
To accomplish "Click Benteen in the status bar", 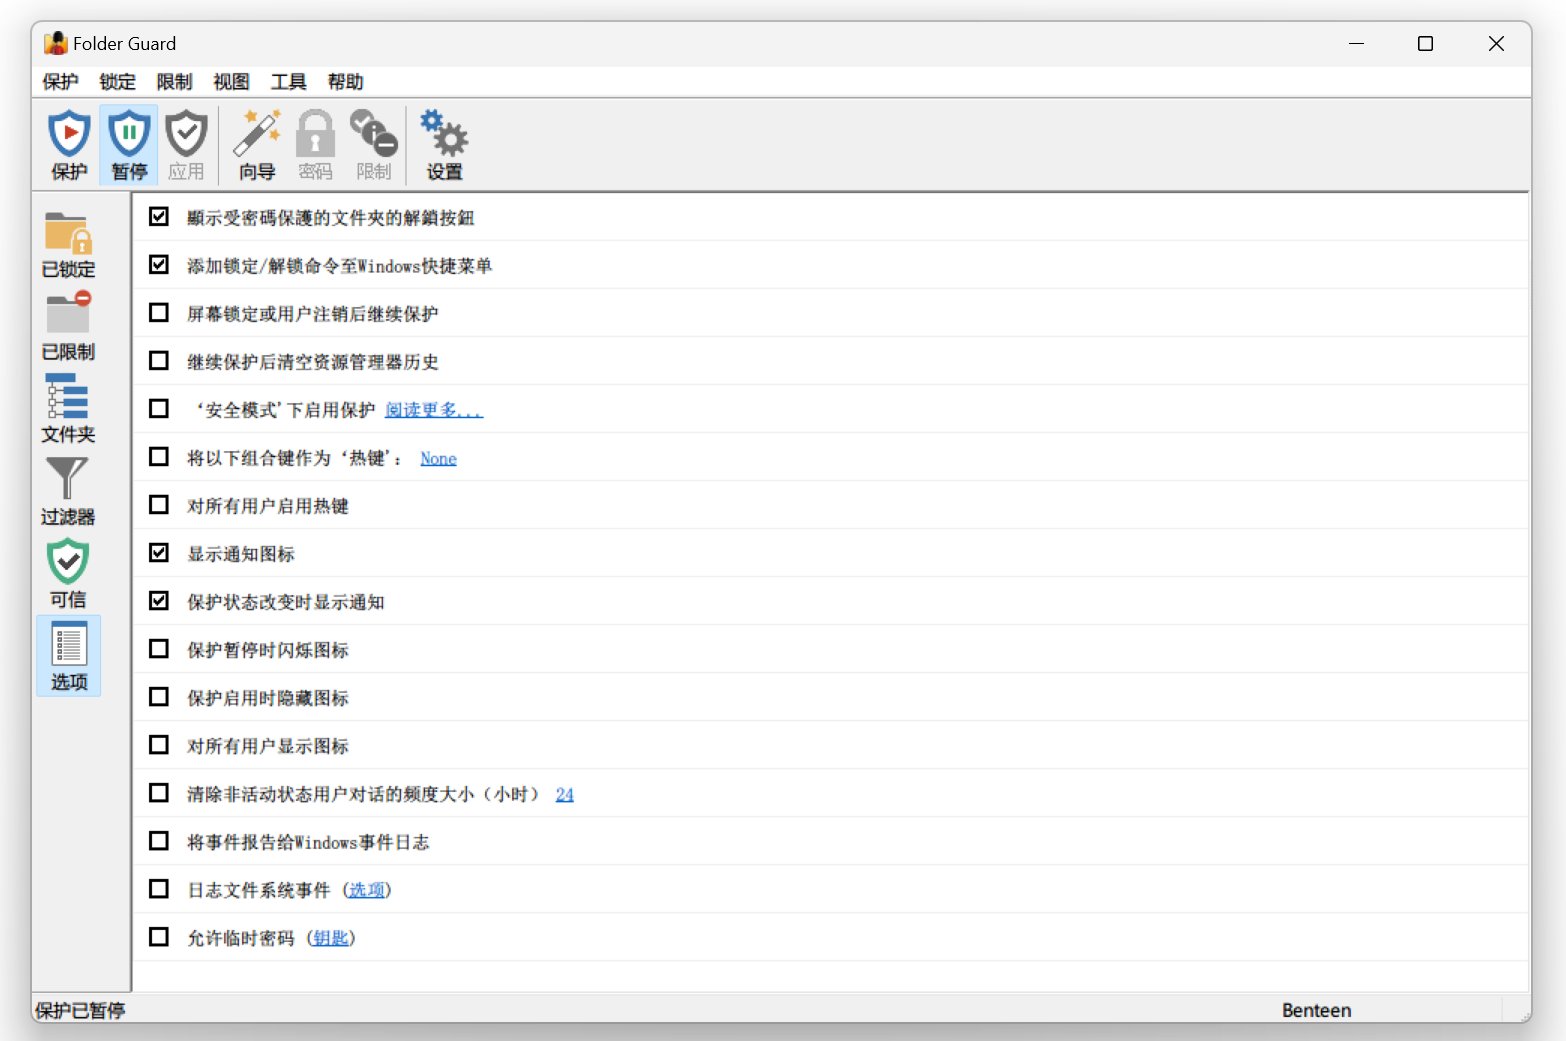I will [x=1316, y=1010].
